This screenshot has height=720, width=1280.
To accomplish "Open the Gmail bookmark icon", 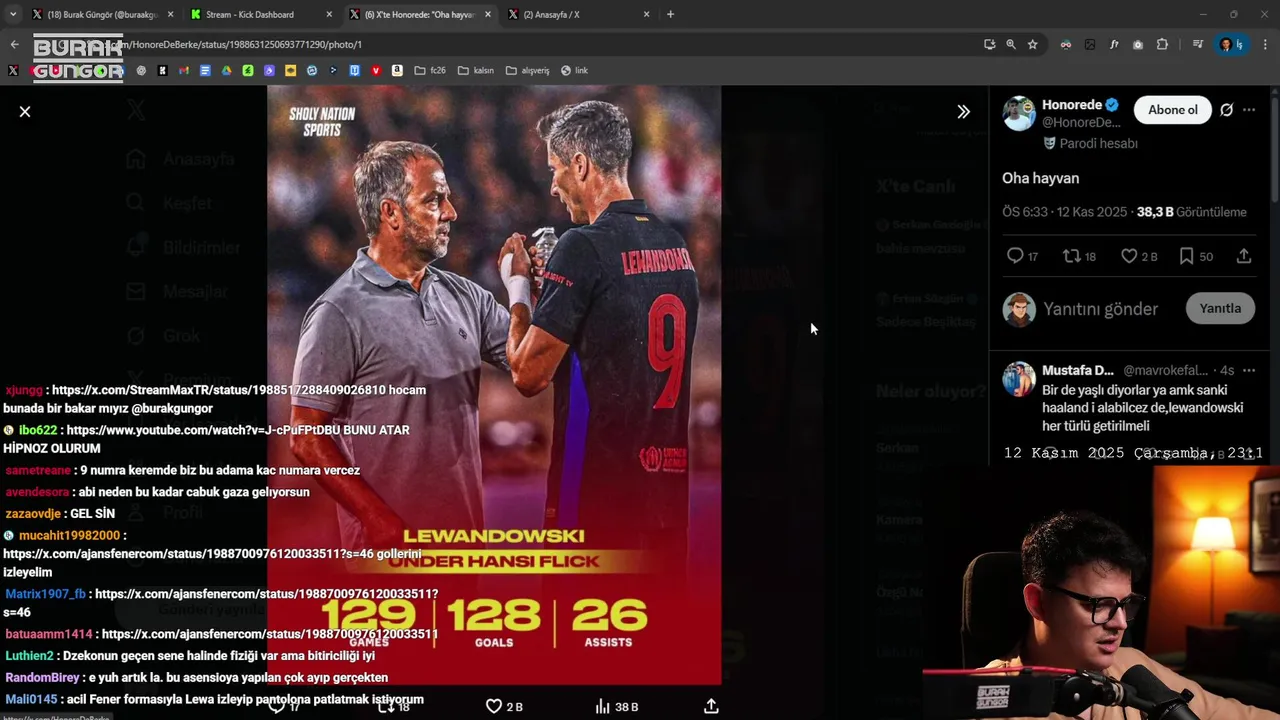I will click(x=184, y=70).
